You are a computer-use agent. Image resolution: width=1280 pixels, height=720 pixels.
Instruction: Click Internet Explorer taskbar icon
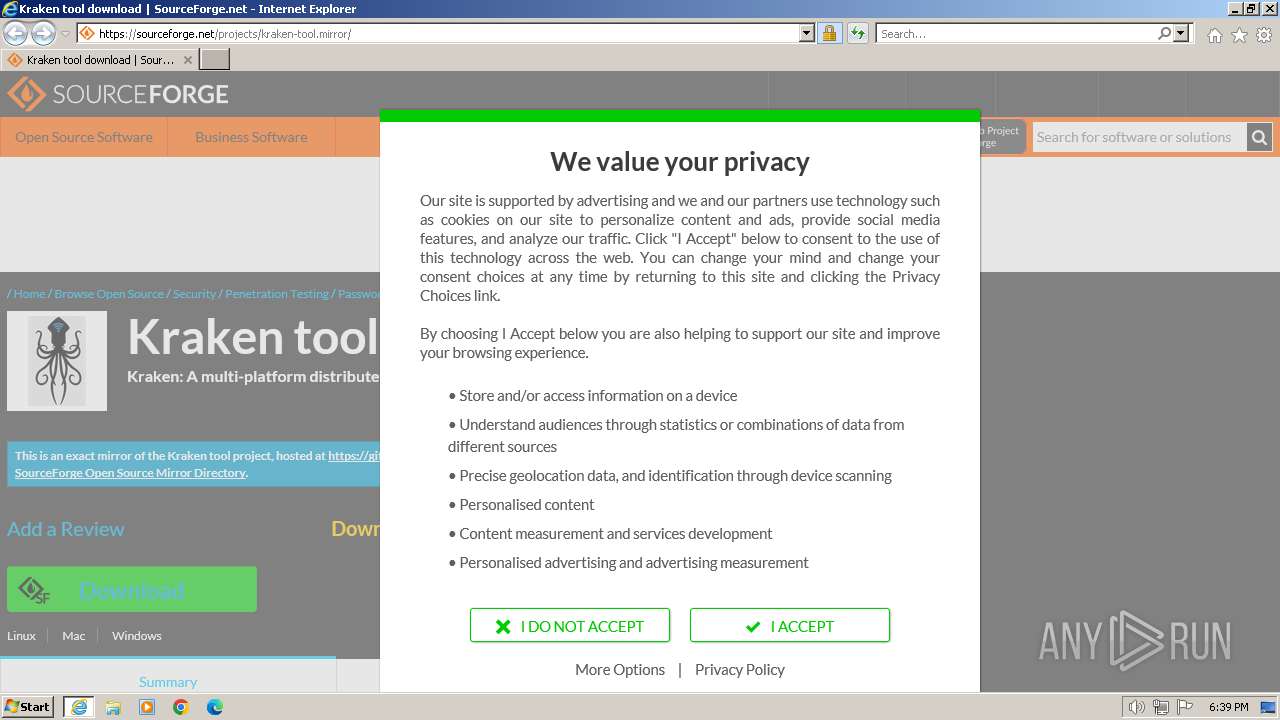[78, 707]
